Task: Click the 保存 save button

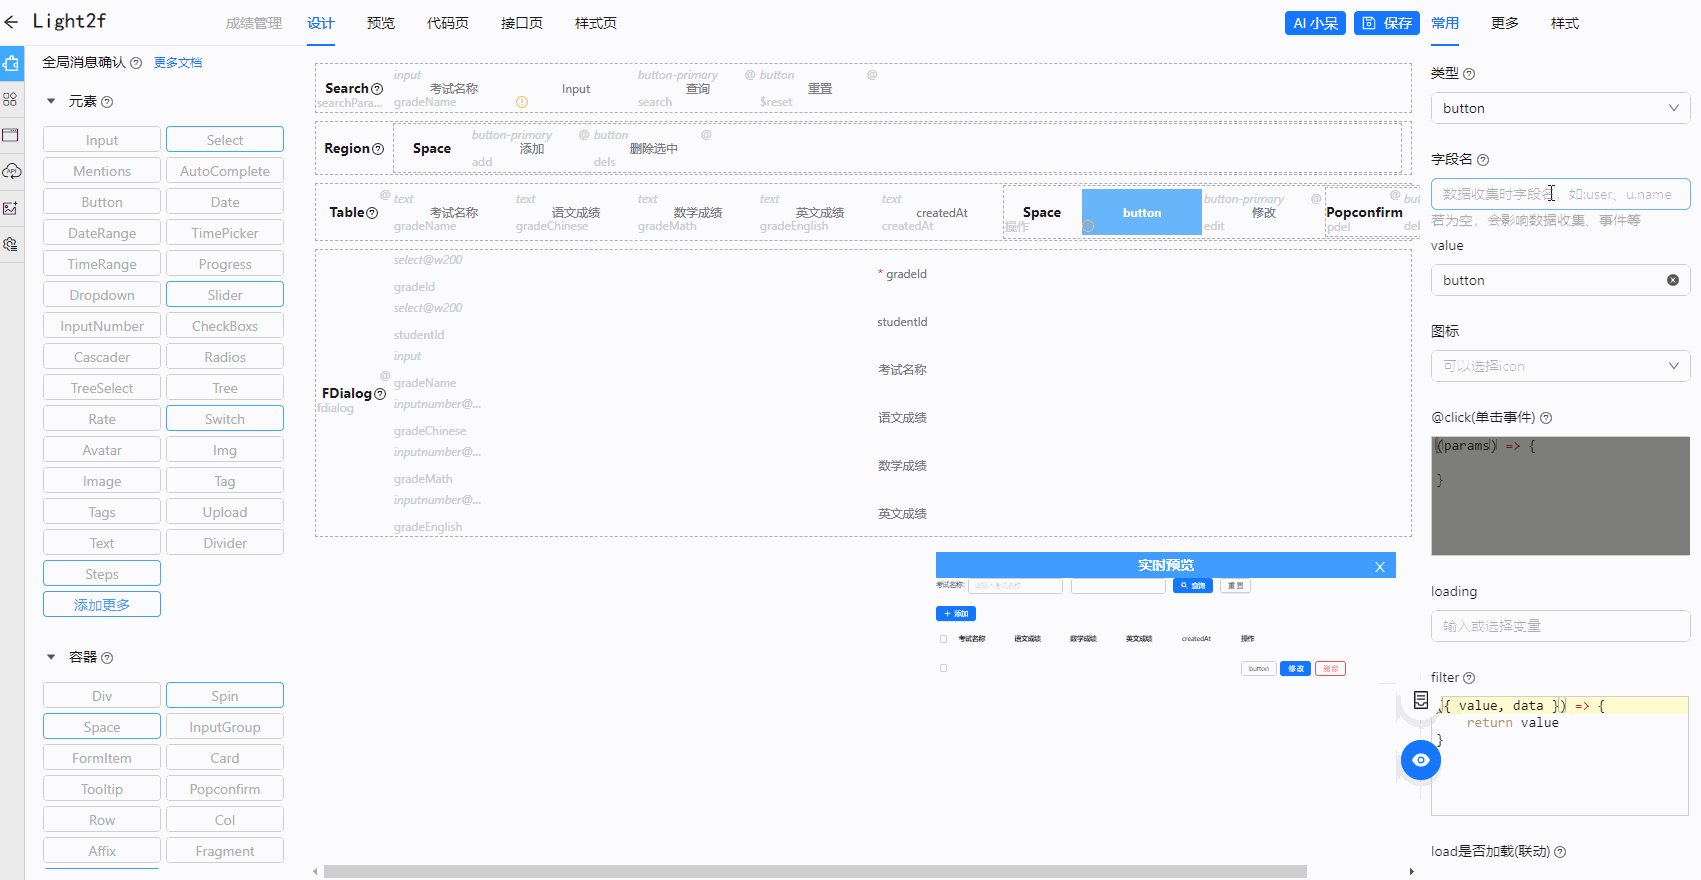Action: point(1387,23)
